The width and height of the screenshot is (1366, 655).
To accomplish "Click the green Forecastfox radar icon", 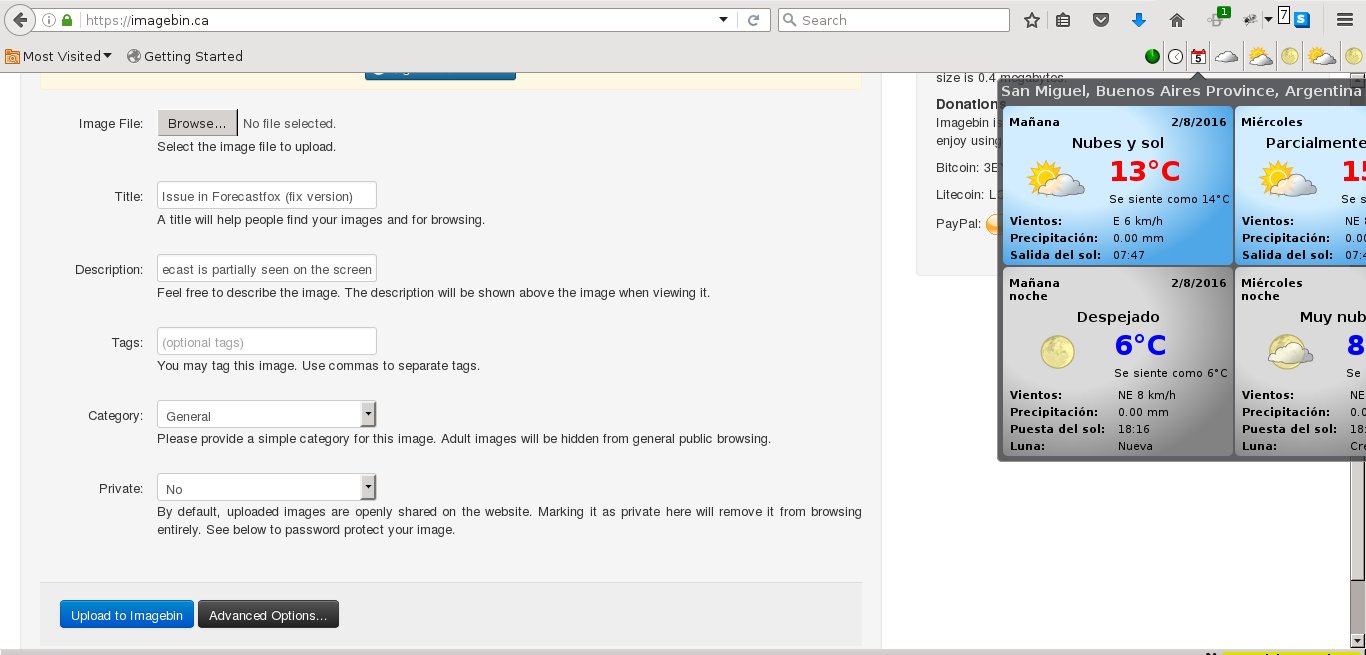I will point(1152,57).
